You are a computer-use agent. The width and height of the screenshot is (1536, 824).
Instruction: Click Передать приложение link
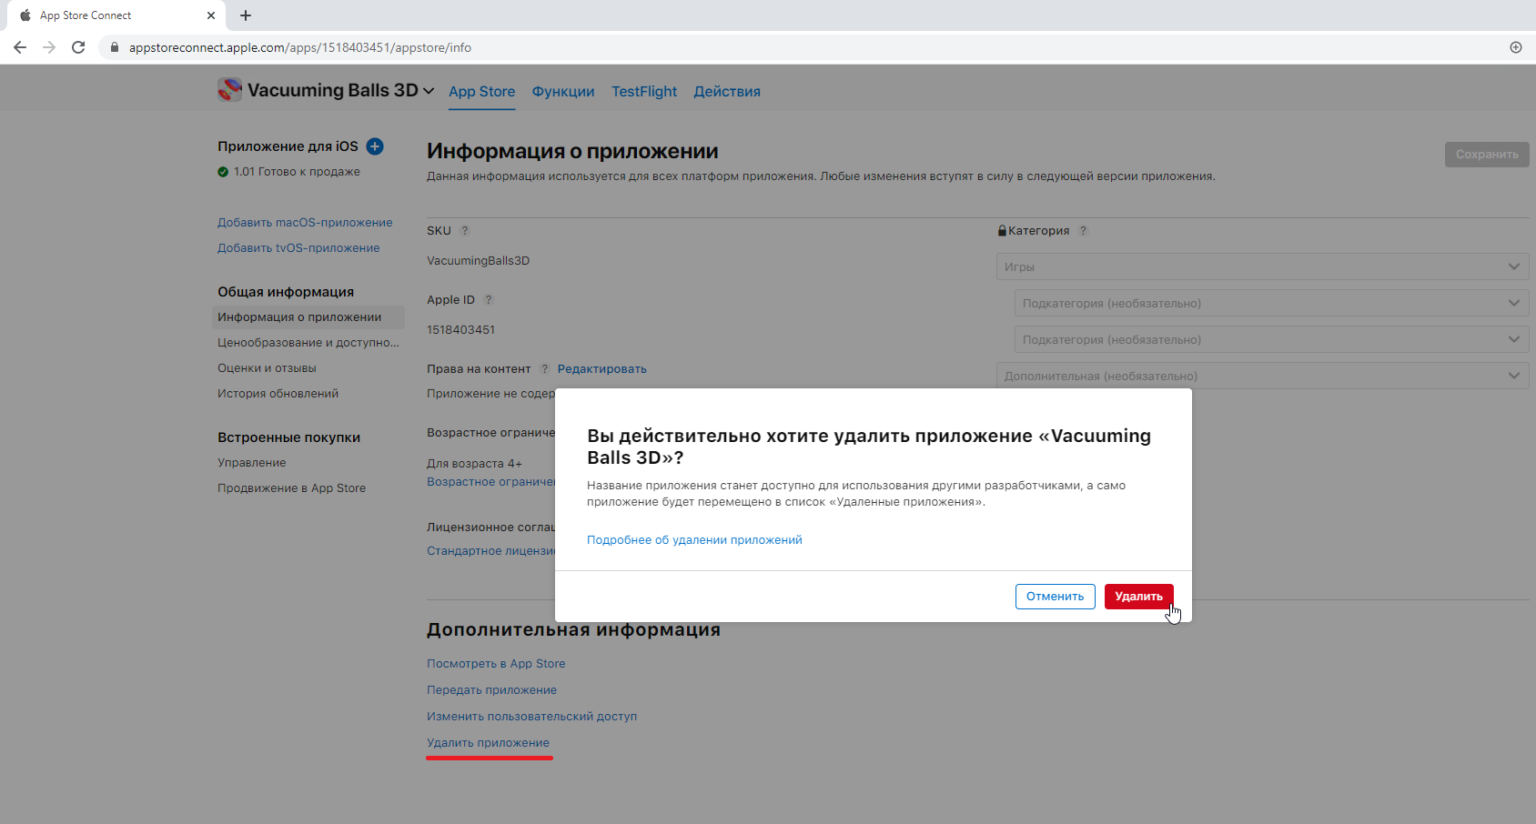click(x=492, y=690)
